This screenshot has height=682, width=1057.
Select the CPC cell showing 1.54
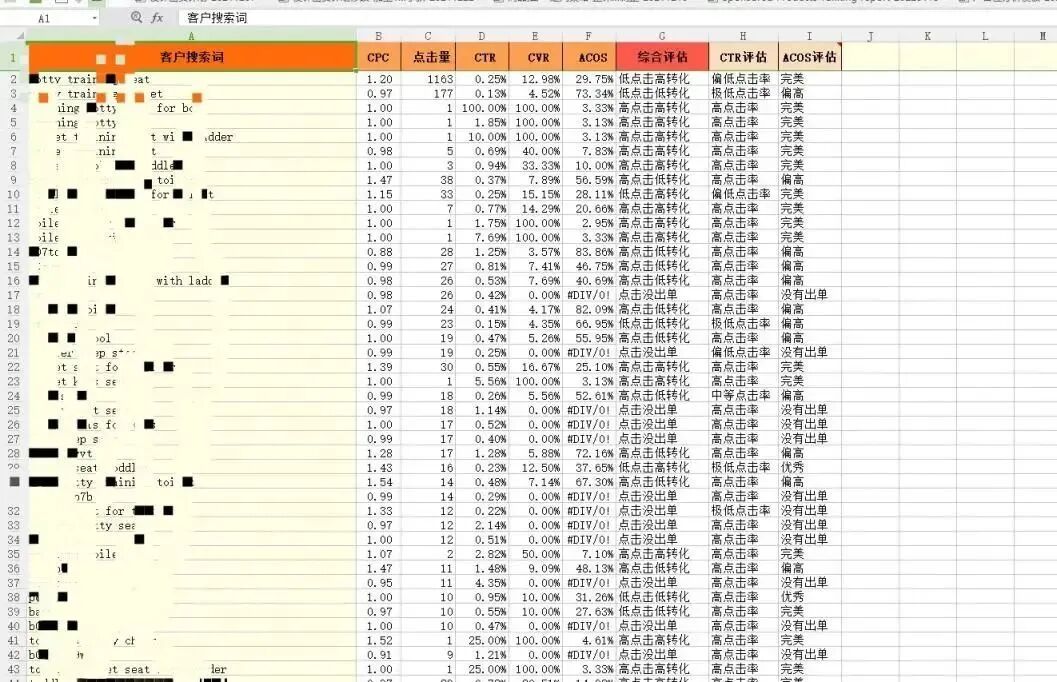pyautogui.click(x=378, y=482)
